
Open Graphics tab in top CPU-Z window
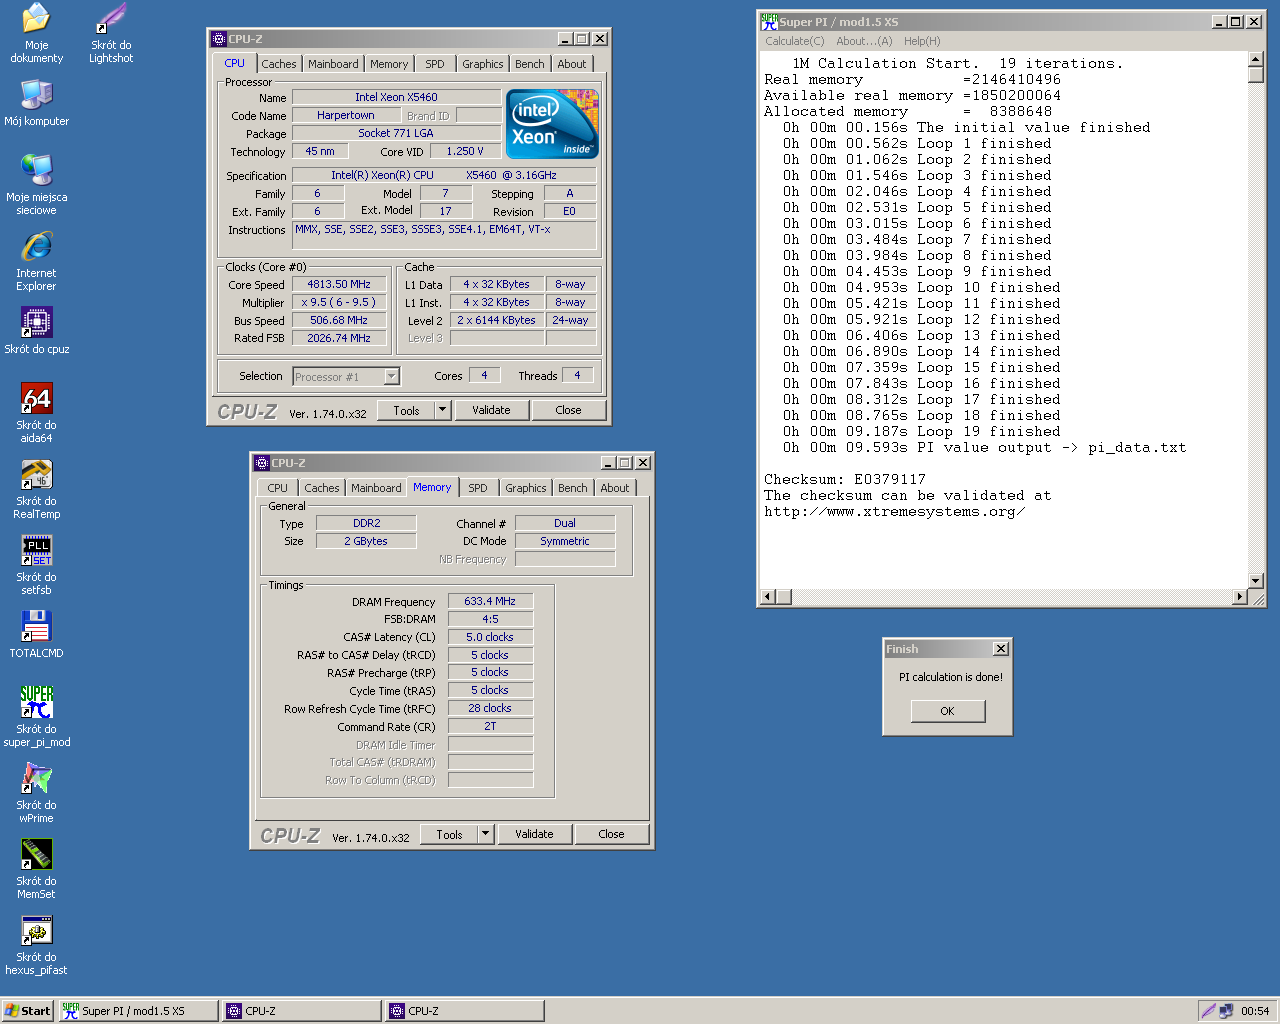point(482,64)
